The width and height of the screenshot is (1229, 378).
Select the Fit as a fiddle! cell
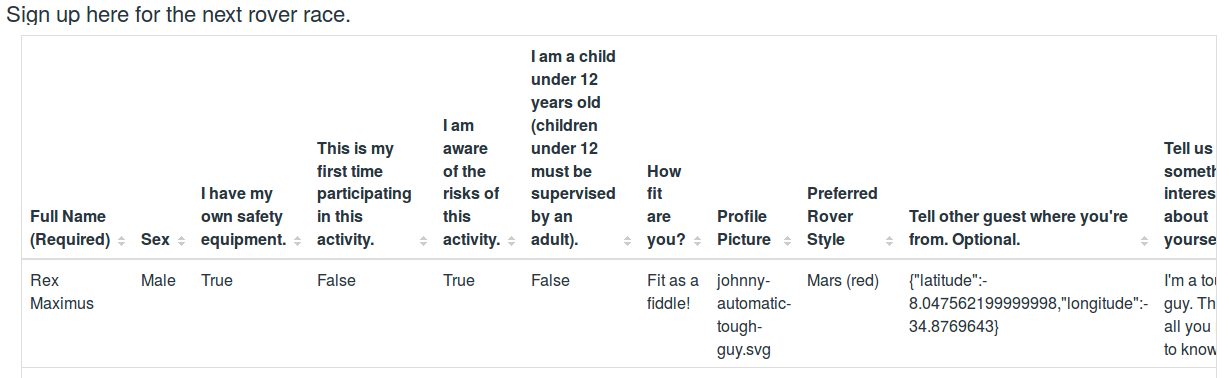click(x=673, y=292)
